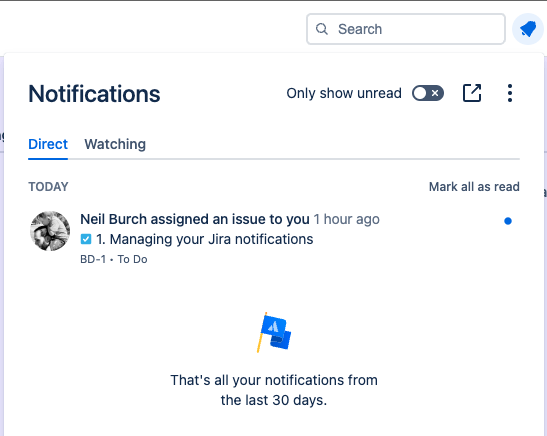Click the blue task type icon
Image resolution: width=547 pixels, height=436 pixels.
[x=86, y=239]
